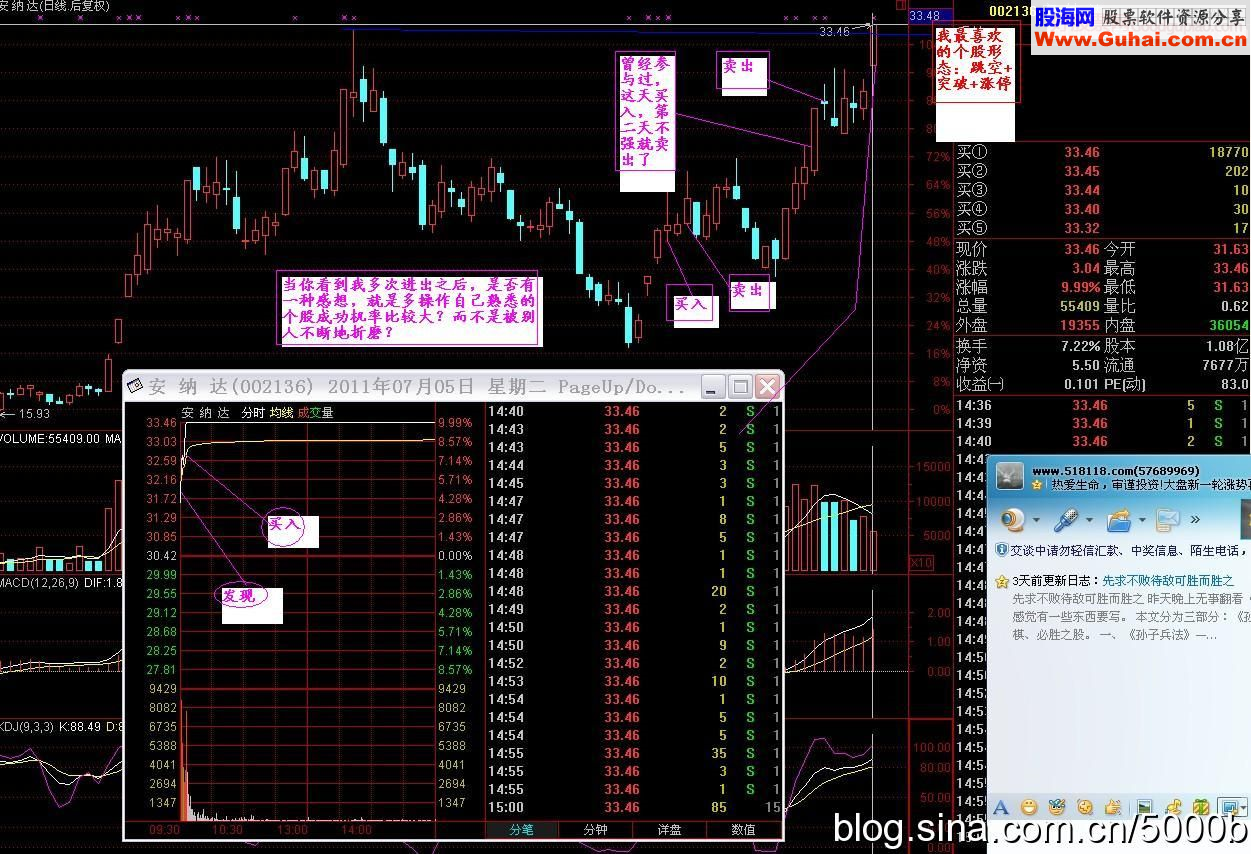Select the 14:53 trade row with volume 10
The width and height of the screenshot is (1251, 854).
(x=632, y=681)
